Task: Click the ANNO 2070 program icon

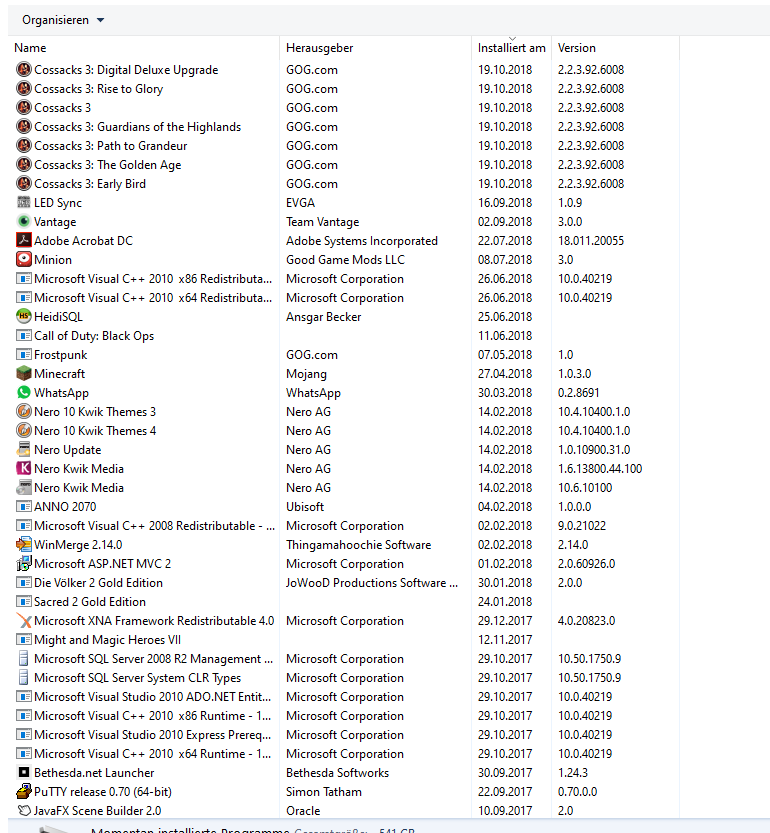Action: coord(24,507)
